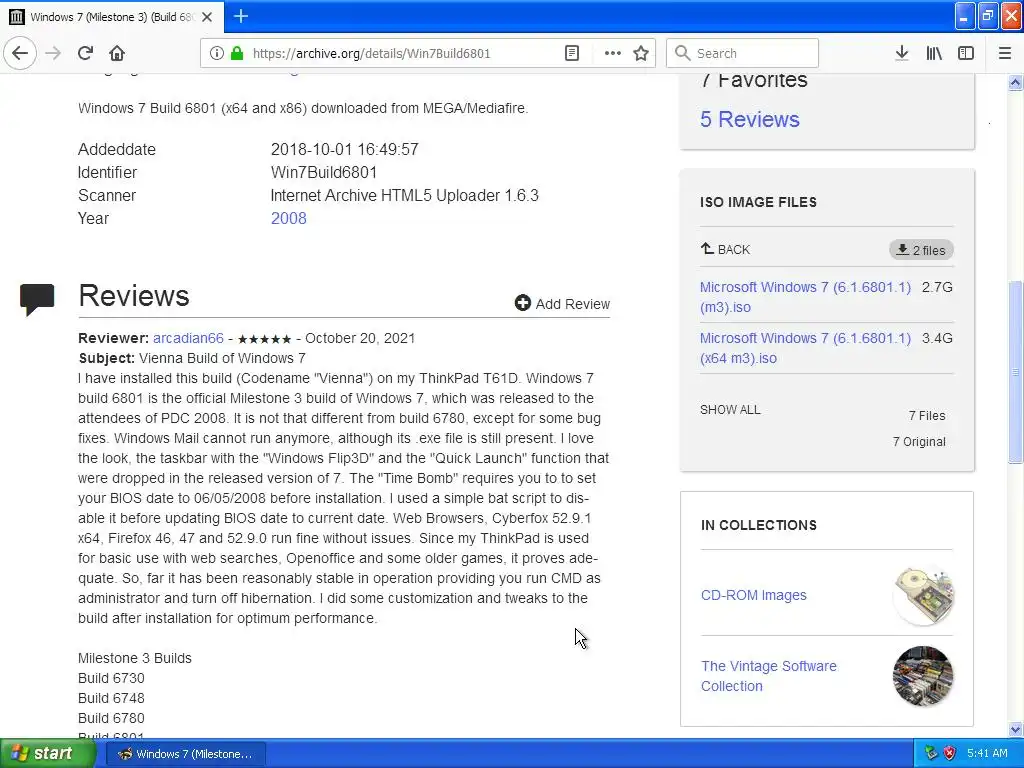The height and width of the screenshot is (768, 1024).
Task: Click the Identifier value Win7Build6801
Action: pos(324,172)
